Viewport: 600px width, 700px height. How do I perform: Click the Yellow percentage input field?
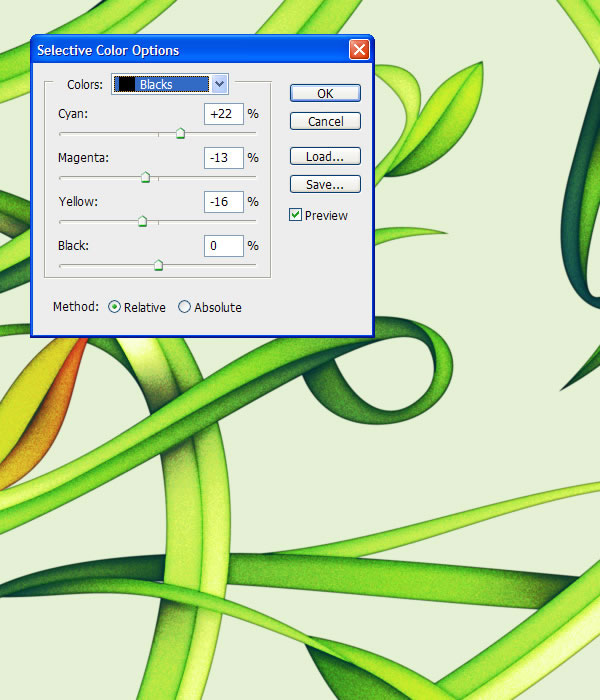(x=224, y=202)
